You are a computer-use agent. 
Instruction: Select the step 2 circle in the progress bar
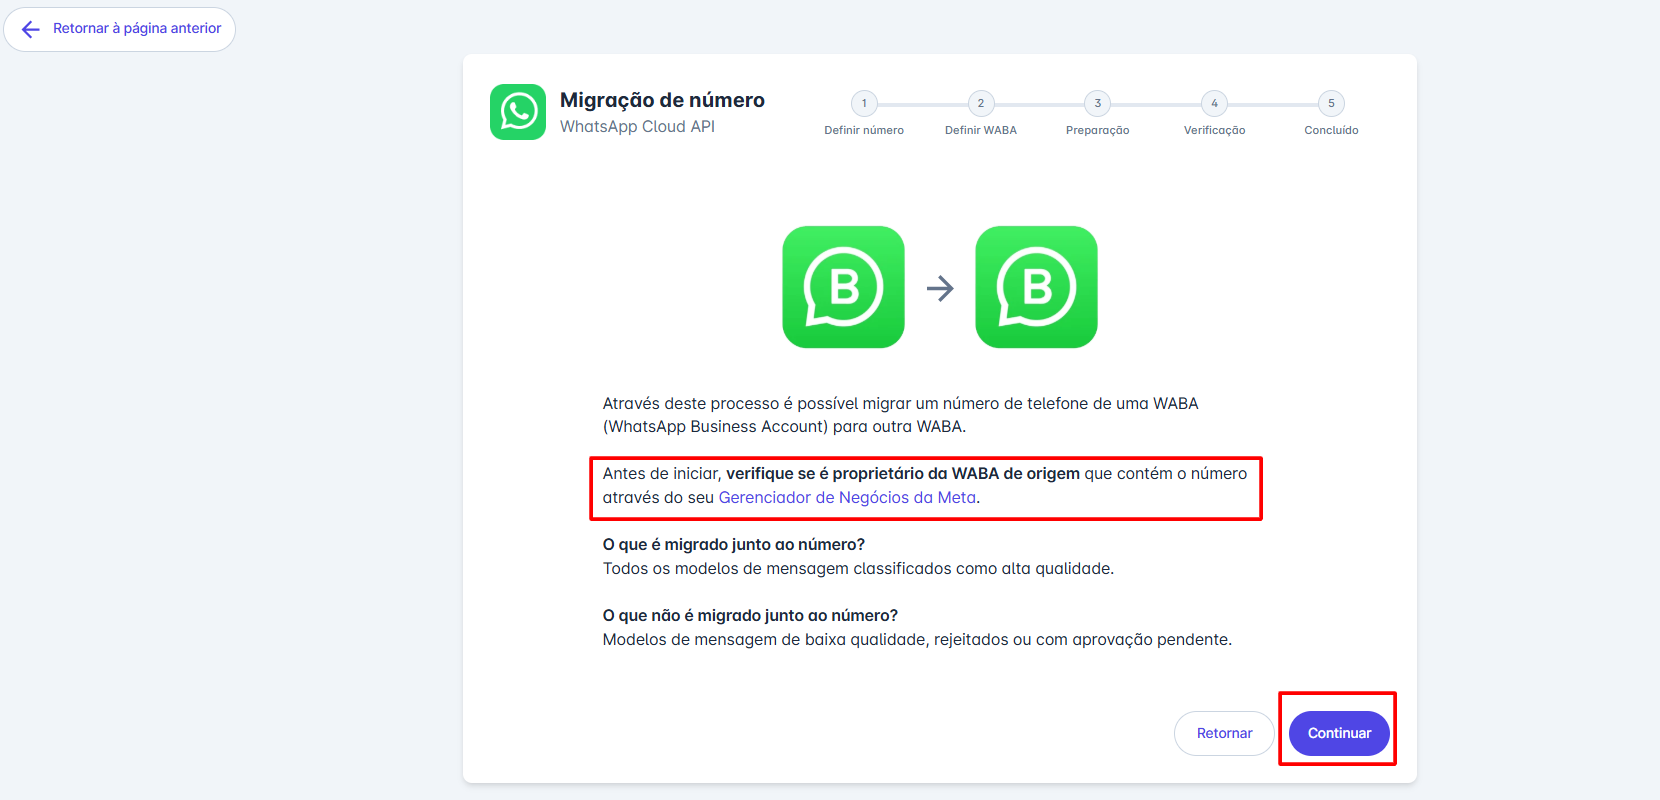(981, 103)
